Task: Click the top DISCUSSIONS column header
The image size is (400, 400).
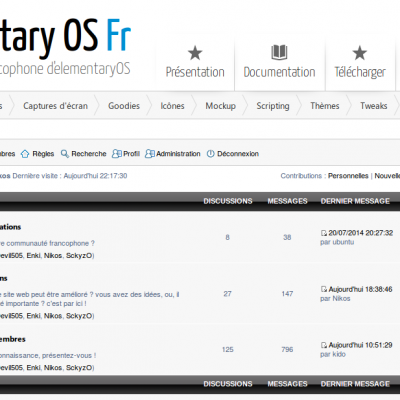Action: pos(228,201)
